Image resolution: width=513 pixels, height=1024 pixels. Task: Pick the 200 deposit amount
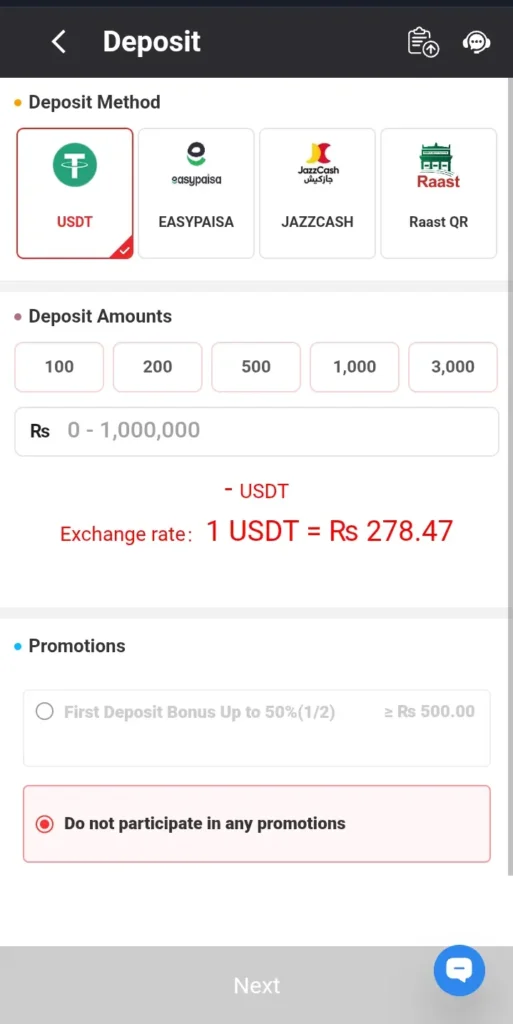(157, 367)
